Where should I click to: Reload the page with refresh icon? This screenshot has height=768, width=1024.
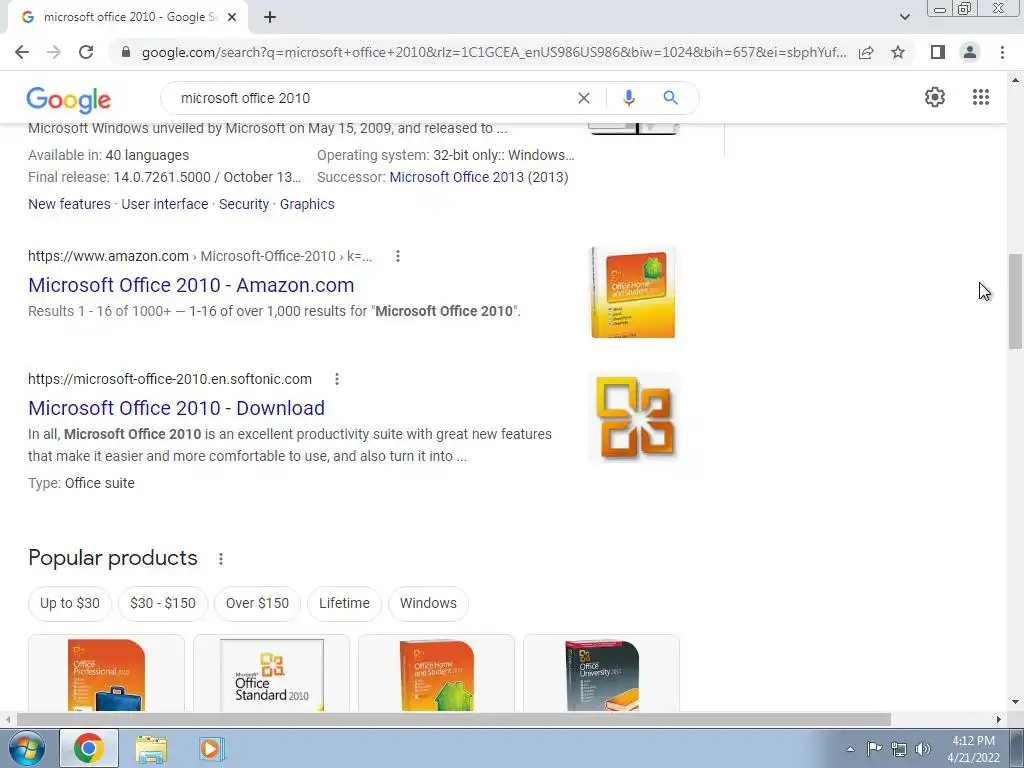[86, 52]
